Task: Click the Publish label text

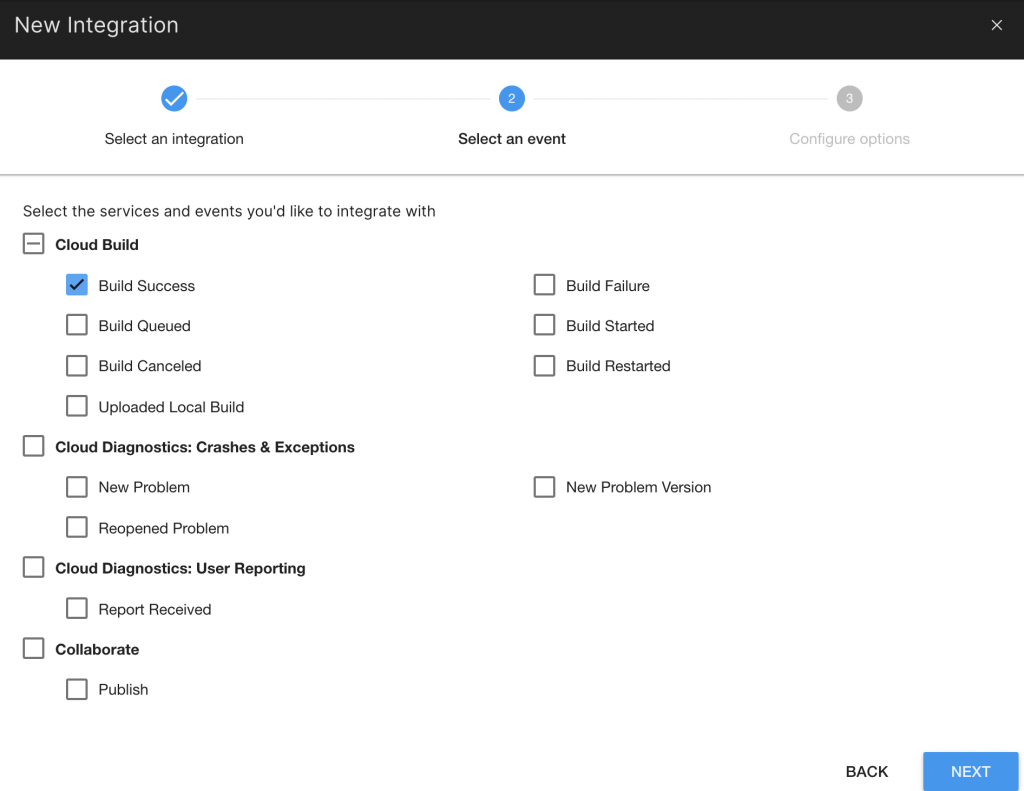Action: tap(123, 690)
